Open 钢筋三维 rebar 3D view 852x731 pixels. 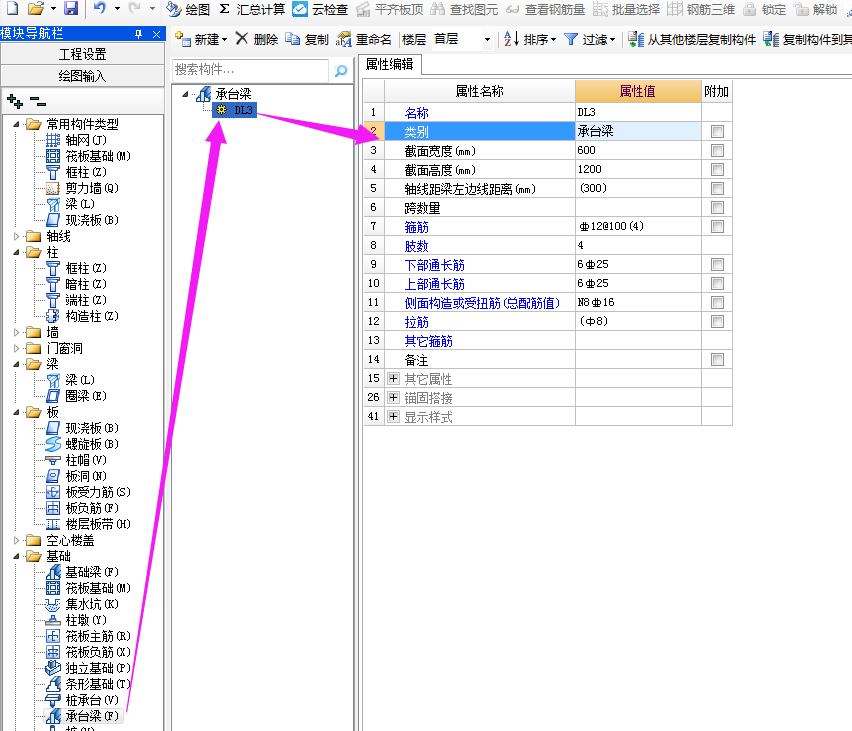(701, 9)
